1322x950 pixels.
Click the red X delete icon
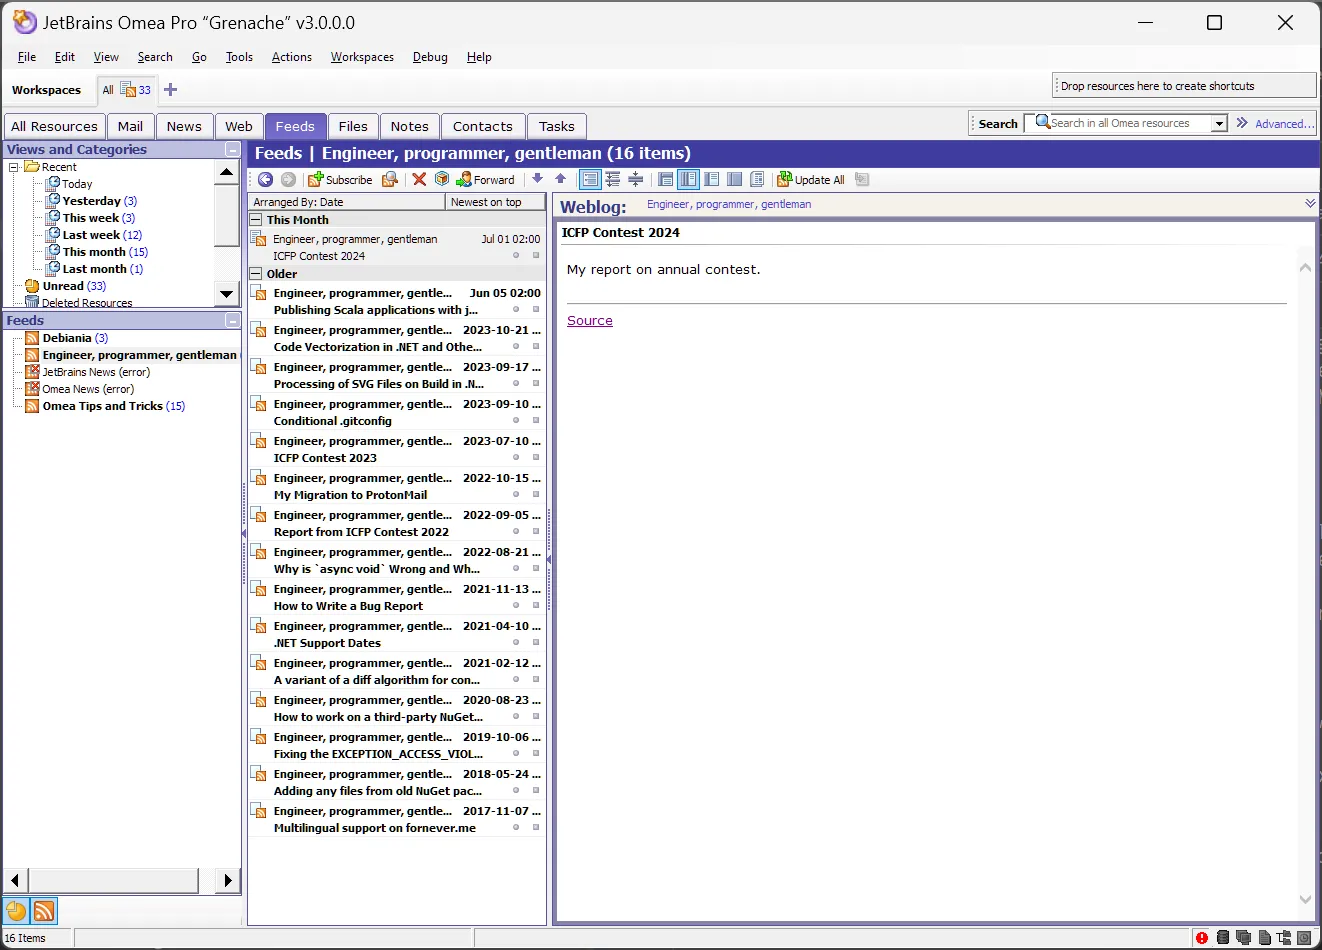419,179
